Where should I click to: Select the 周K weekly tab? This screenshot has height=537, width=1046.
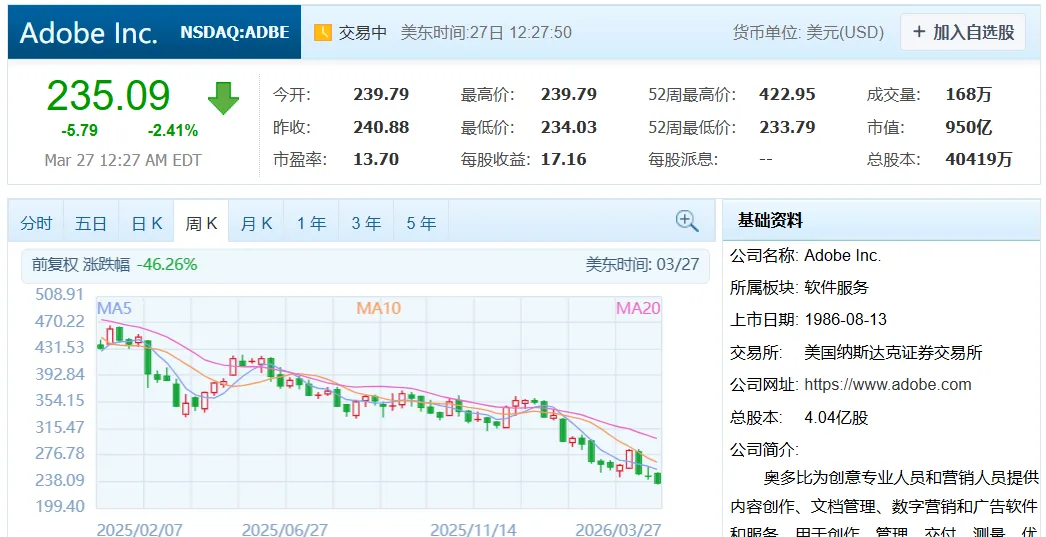[x=201, y=223]
